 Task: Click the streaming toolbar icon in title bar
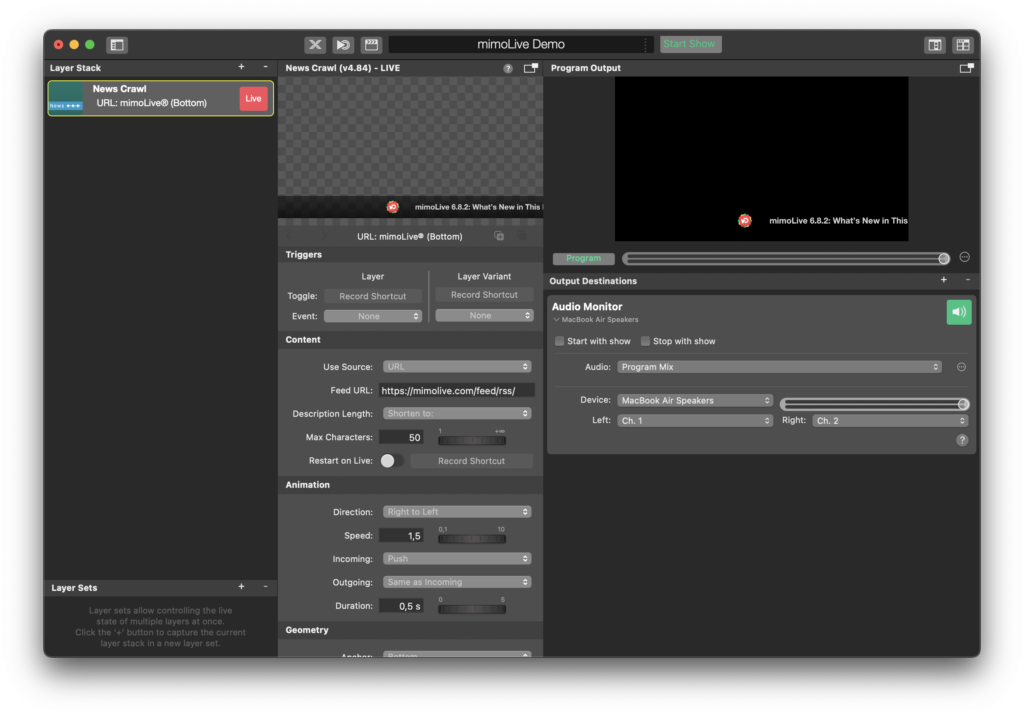coord(343,44)
